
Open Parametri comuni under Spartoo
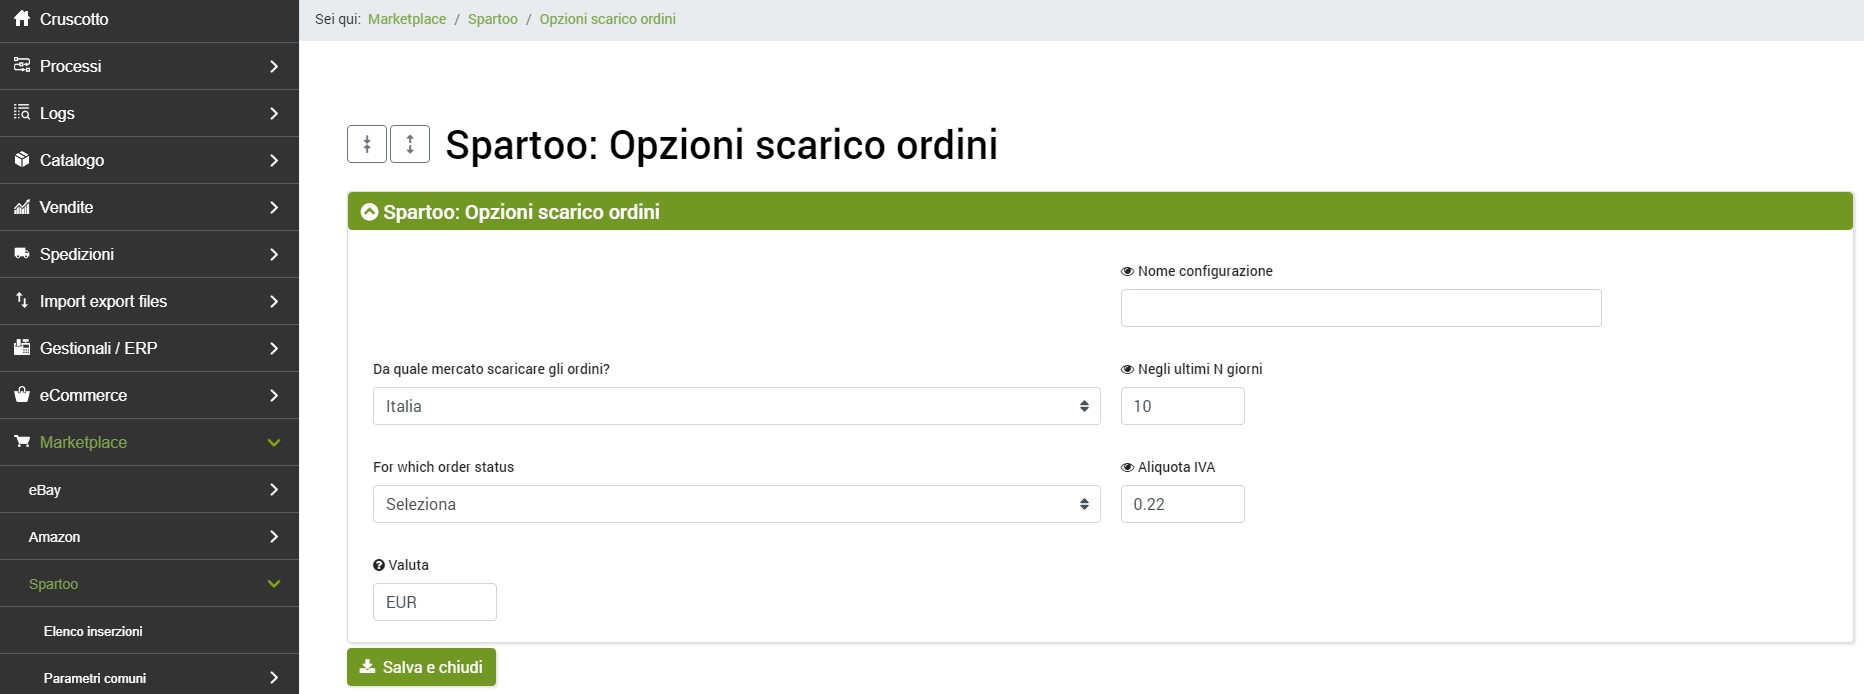coord(149,676)
